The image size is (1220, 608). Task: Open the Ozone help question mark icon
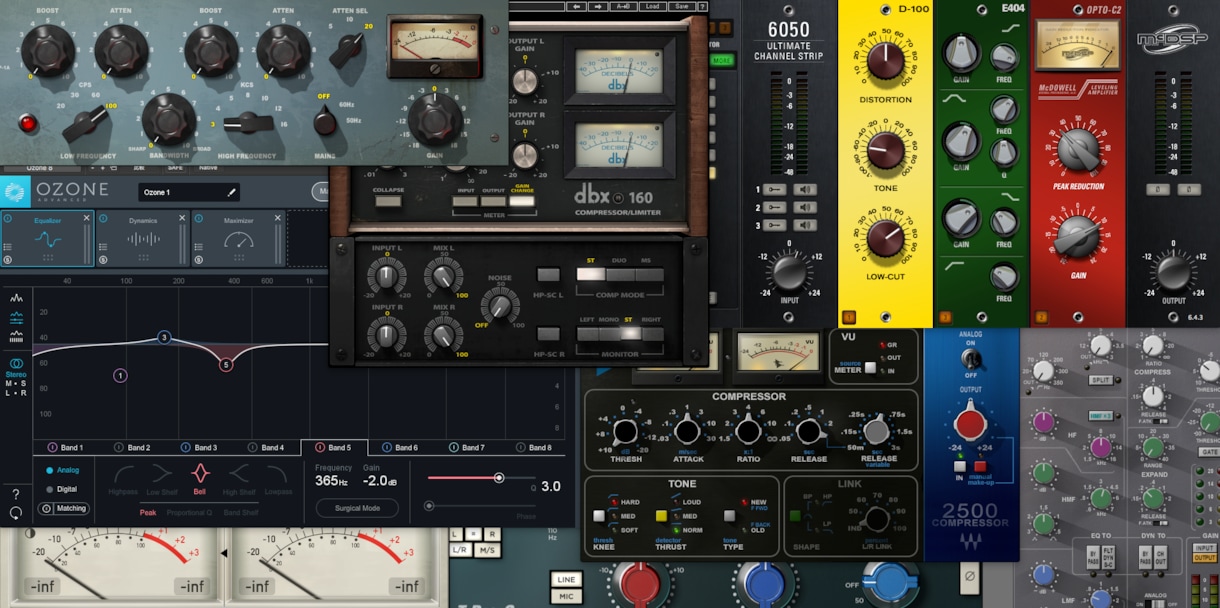click(16, 494)
